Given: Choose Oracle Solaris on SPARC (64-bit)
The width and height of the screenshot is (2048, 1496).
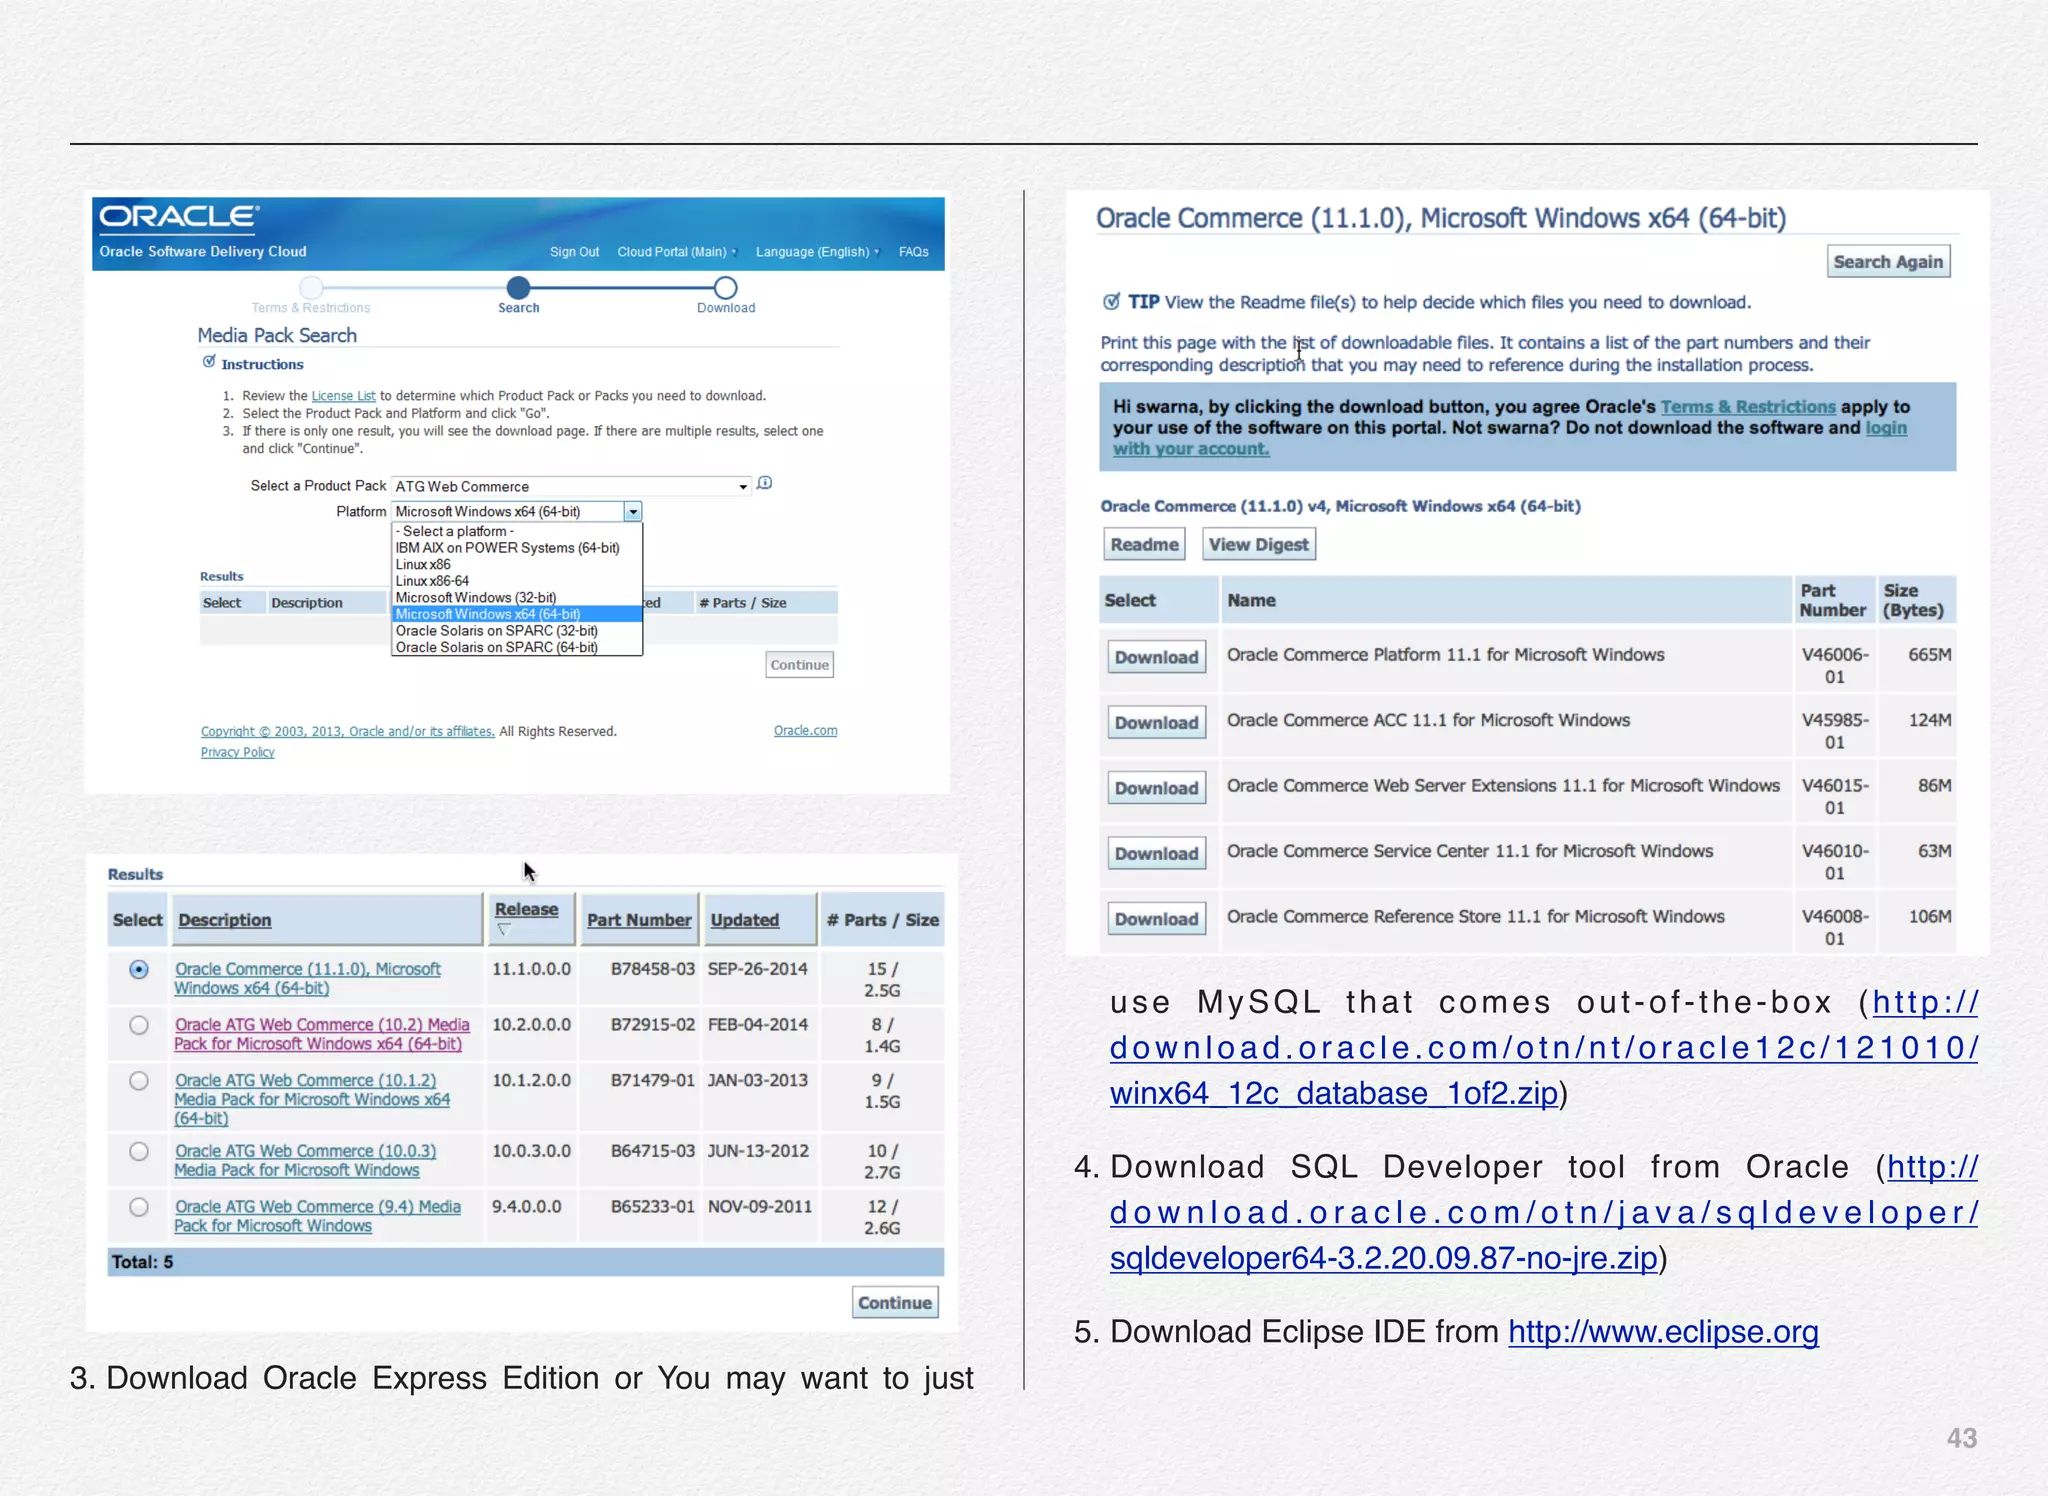Looking at the screenshot, I should [x=497, y=647].
